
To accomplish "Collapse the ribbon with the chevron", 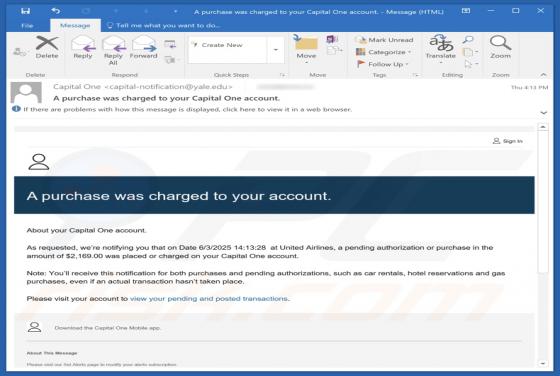I will [x=543, y=75].
